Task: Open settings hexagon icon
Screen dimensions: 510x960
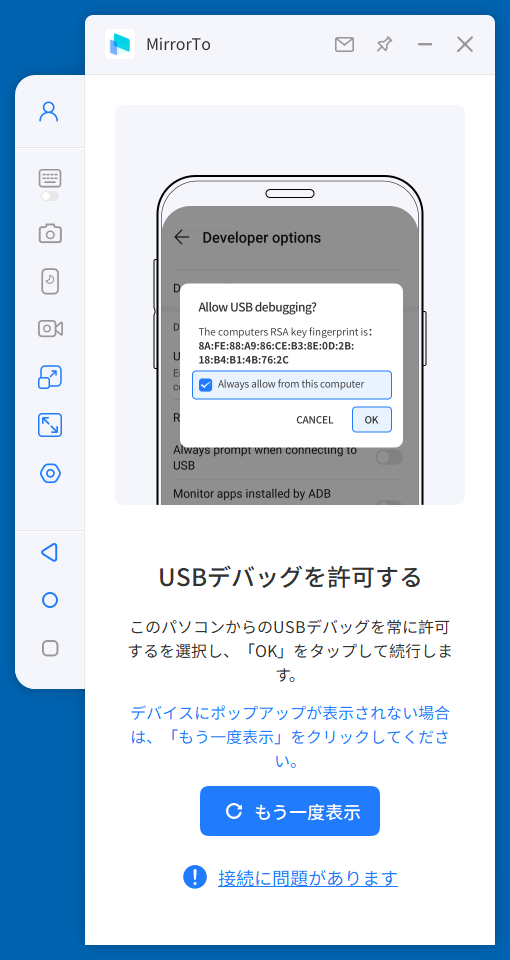Action: (50, 473)
